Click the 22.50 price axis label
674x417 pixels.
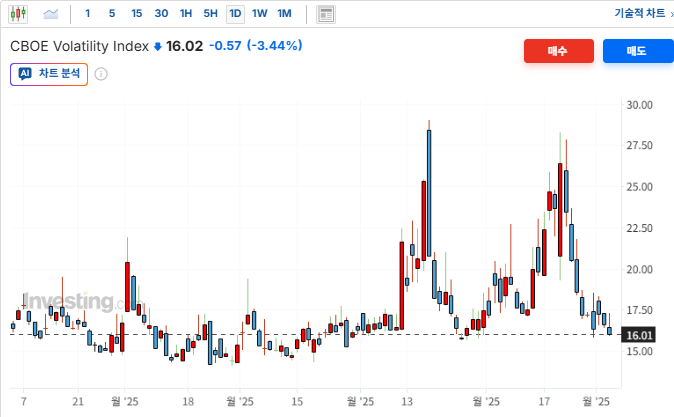[x=639, y=228]
